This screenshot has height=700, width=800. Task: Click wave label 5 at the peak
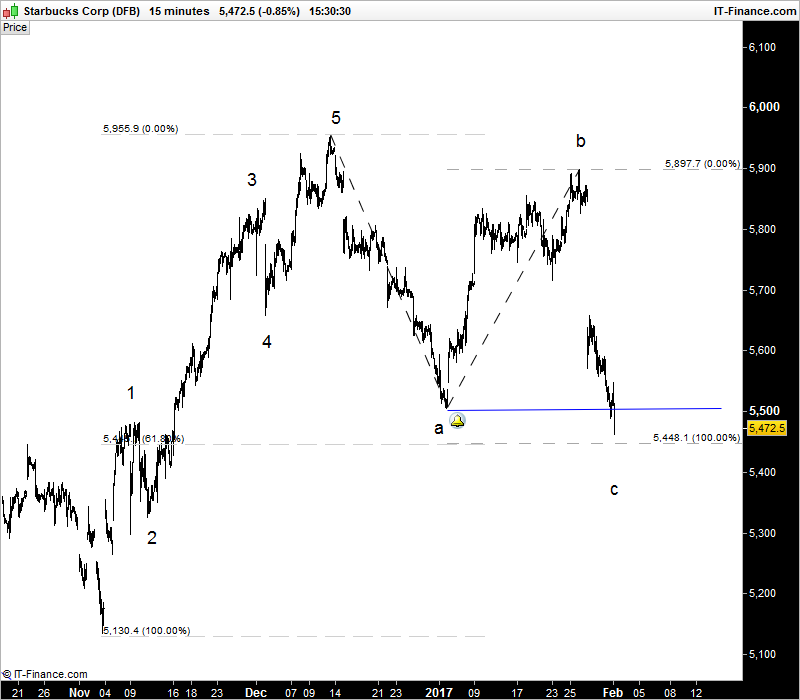pyautogui.click(x=335, y=118)
